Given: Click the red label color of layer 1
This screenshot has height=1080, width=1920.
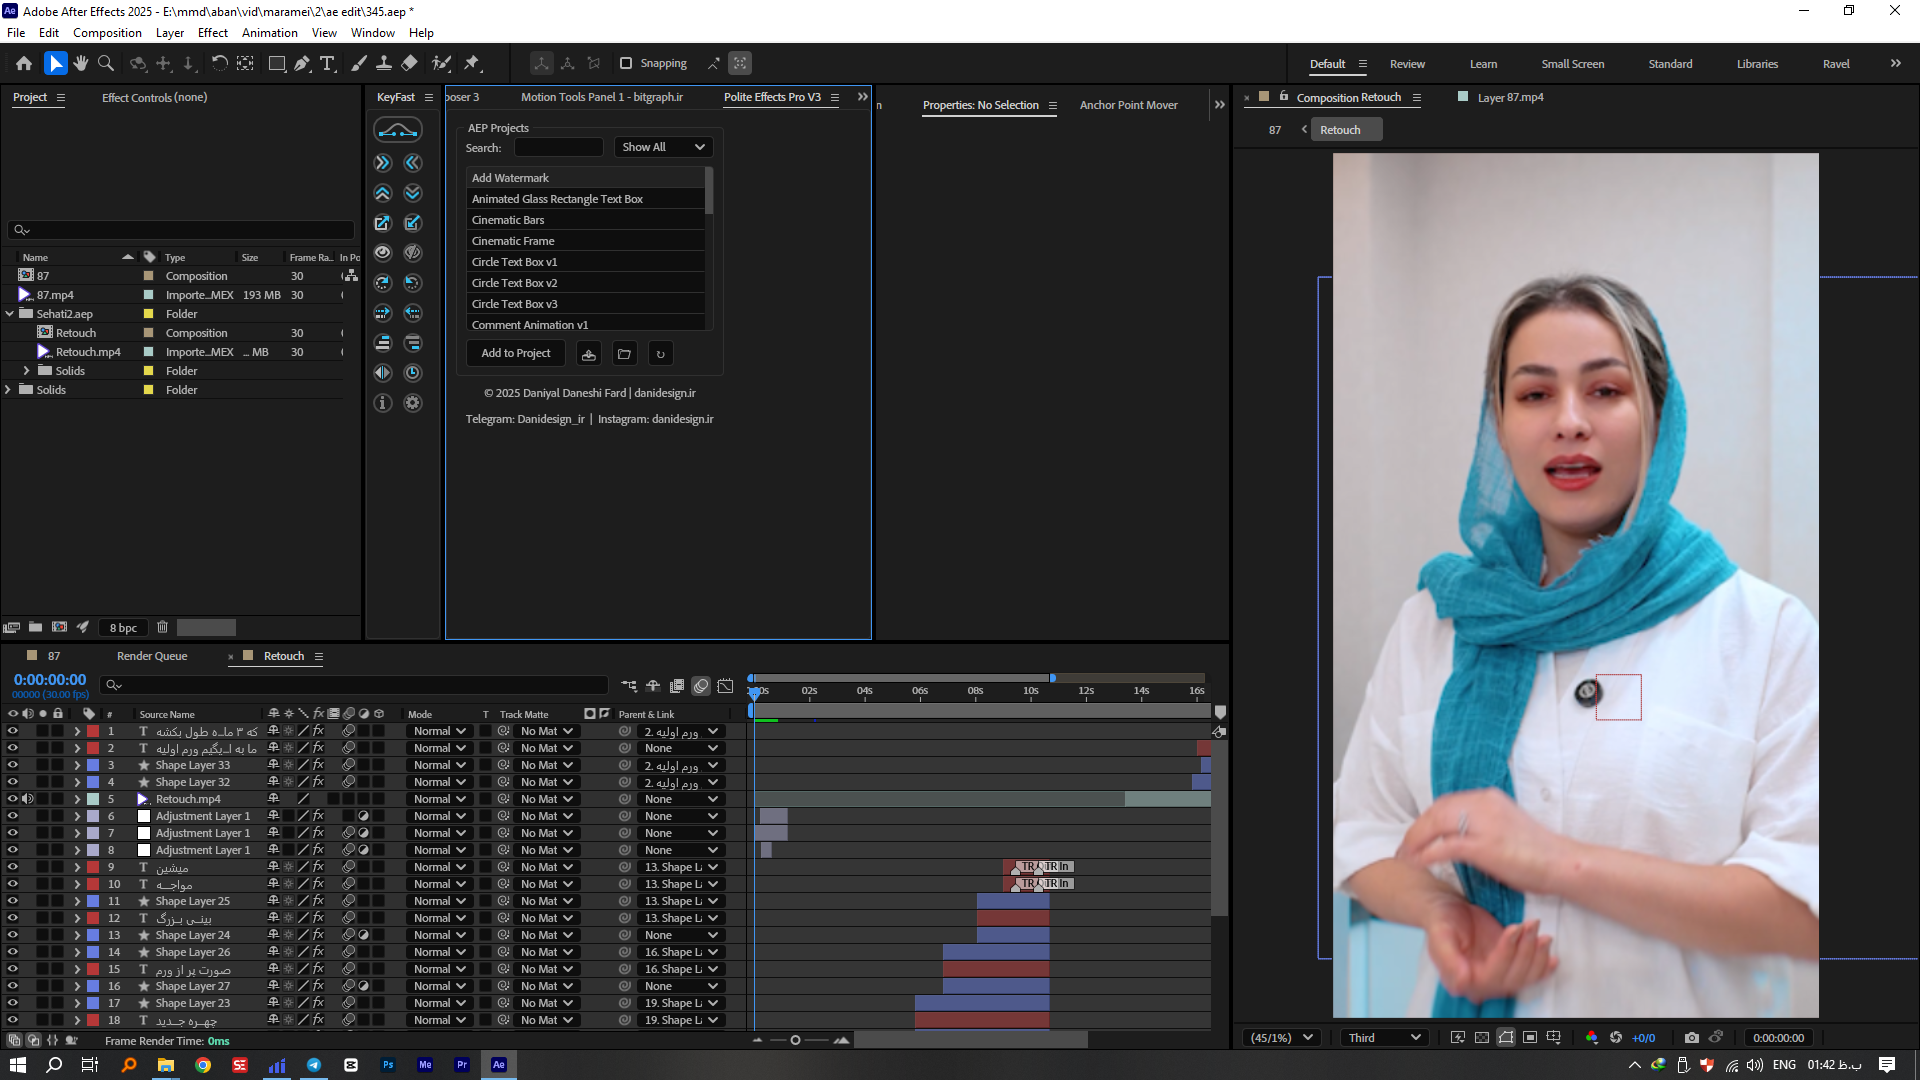Looking at the screenshot, I should click(x=93, y=731).
